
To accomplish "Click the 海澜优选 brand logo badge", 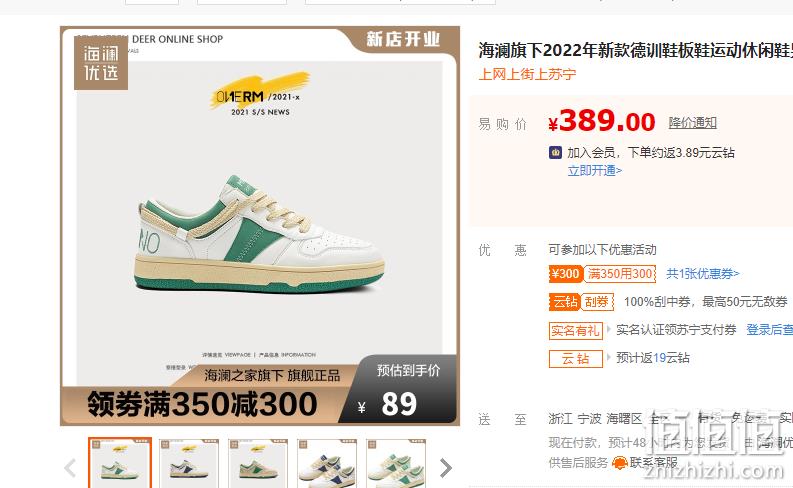I will click(101, 63).
